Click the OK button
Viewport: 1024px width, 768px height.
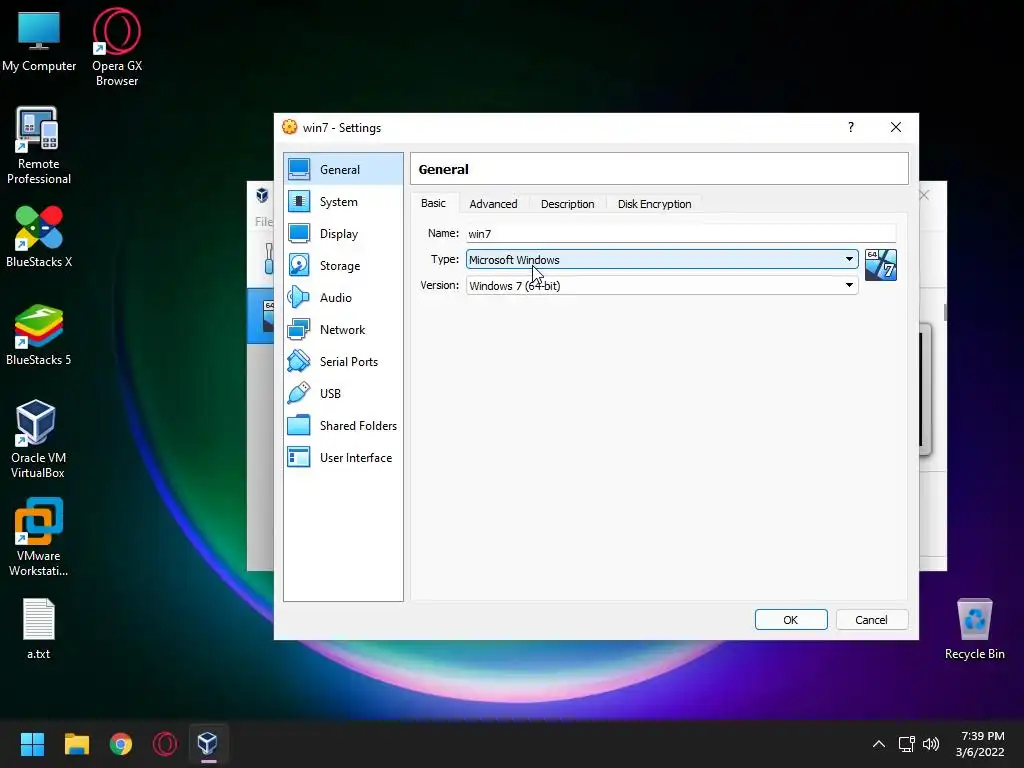click(x=791, y=620)
